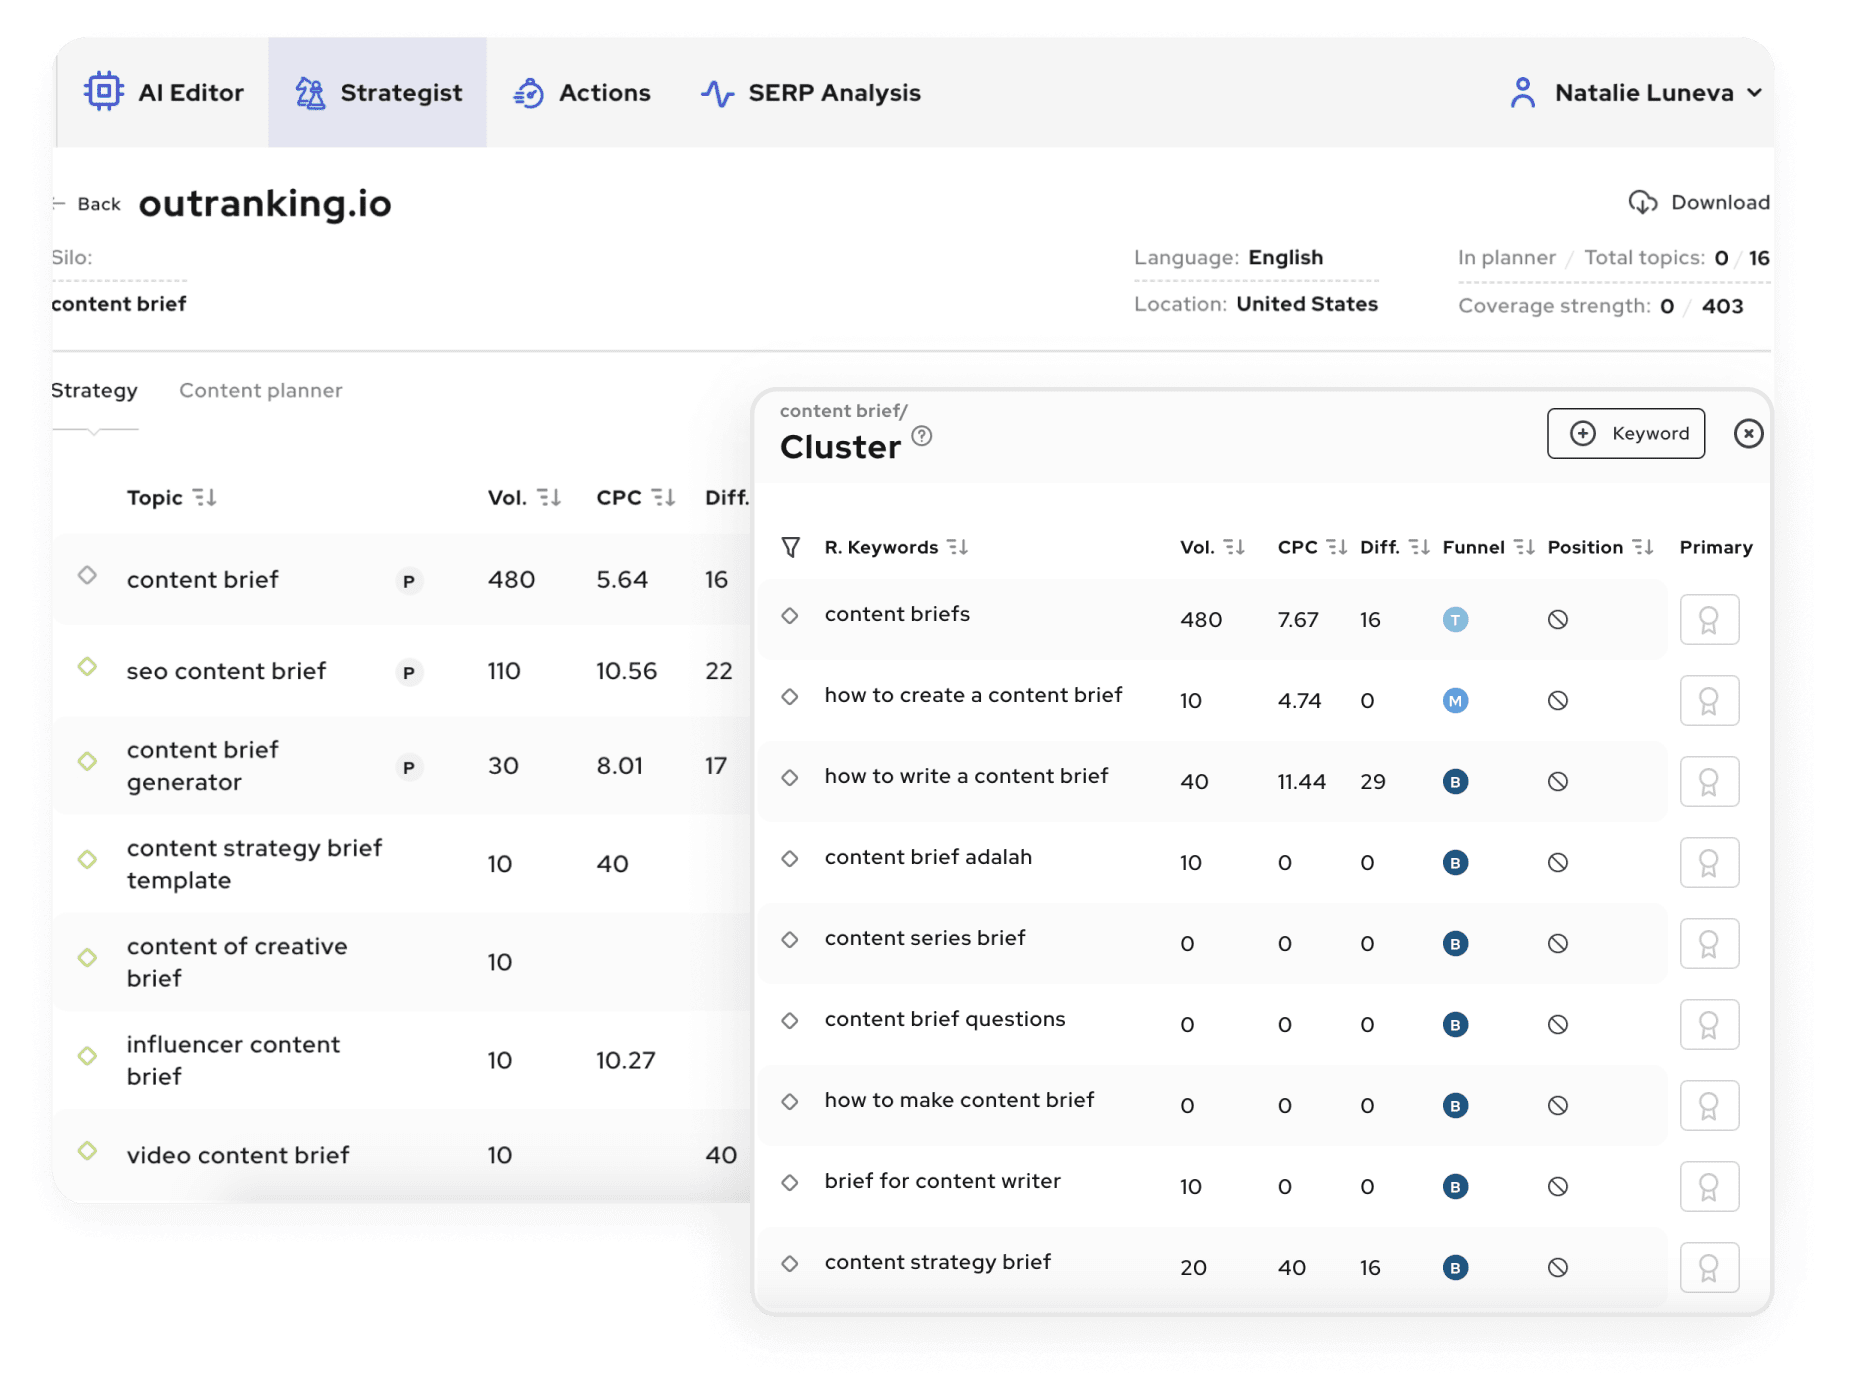Click the Download icon for outranking.io

tap(1643, 202)
